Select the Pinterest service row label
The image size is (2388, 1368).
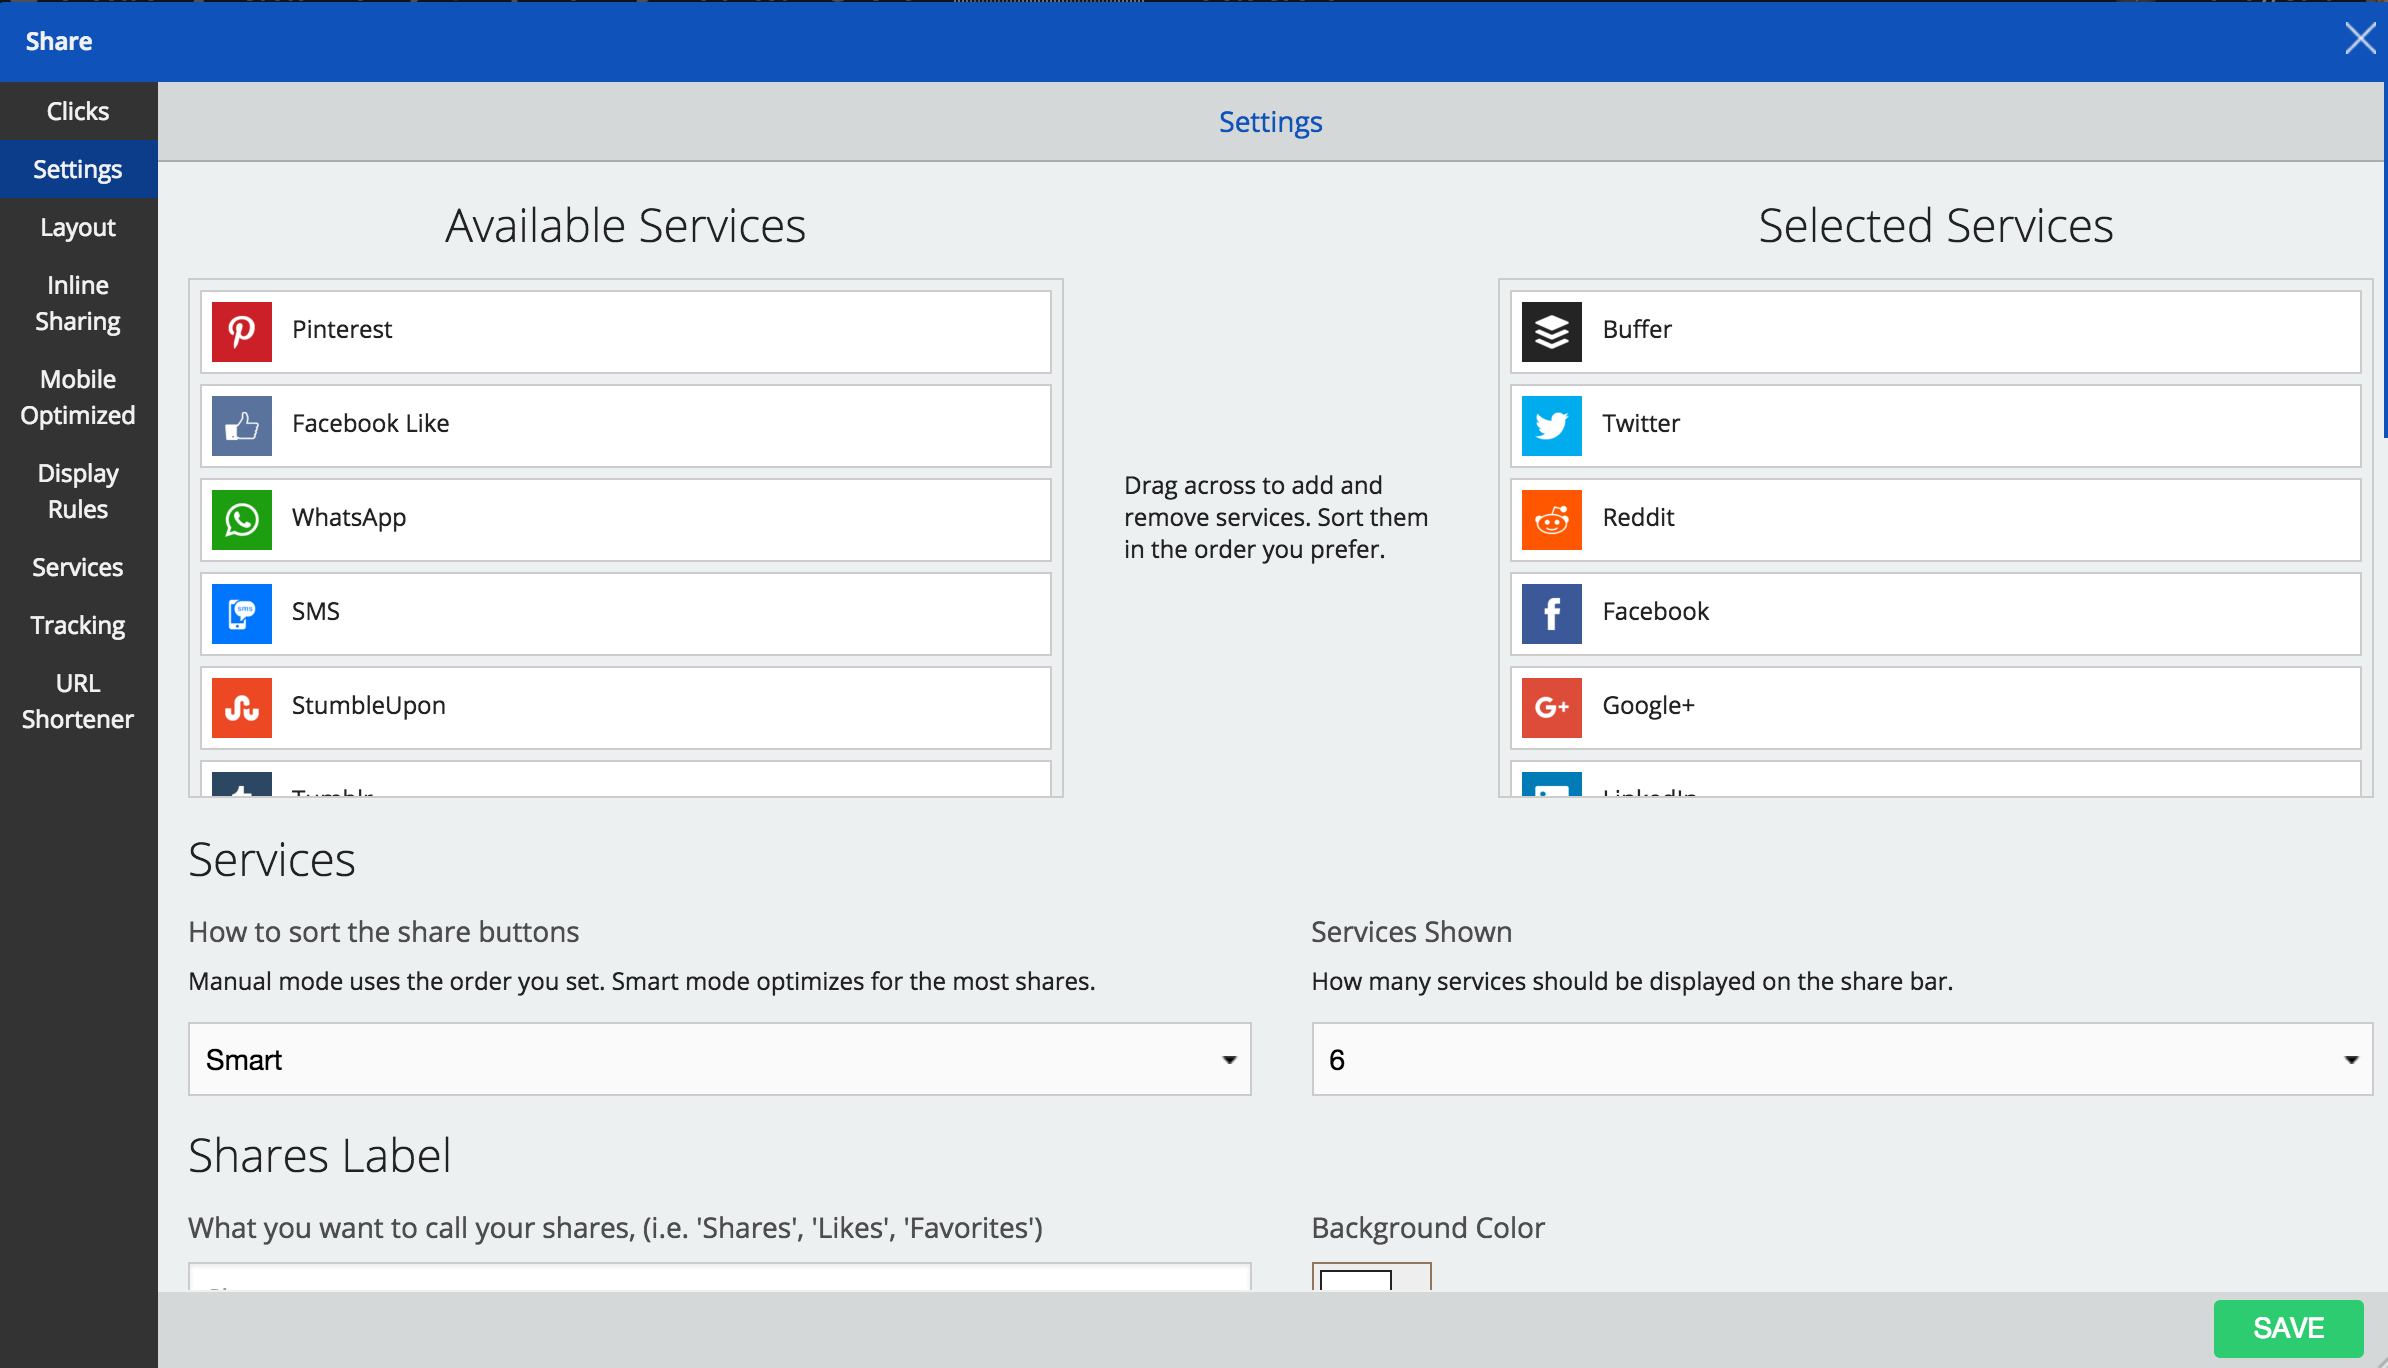pos(342,329)
